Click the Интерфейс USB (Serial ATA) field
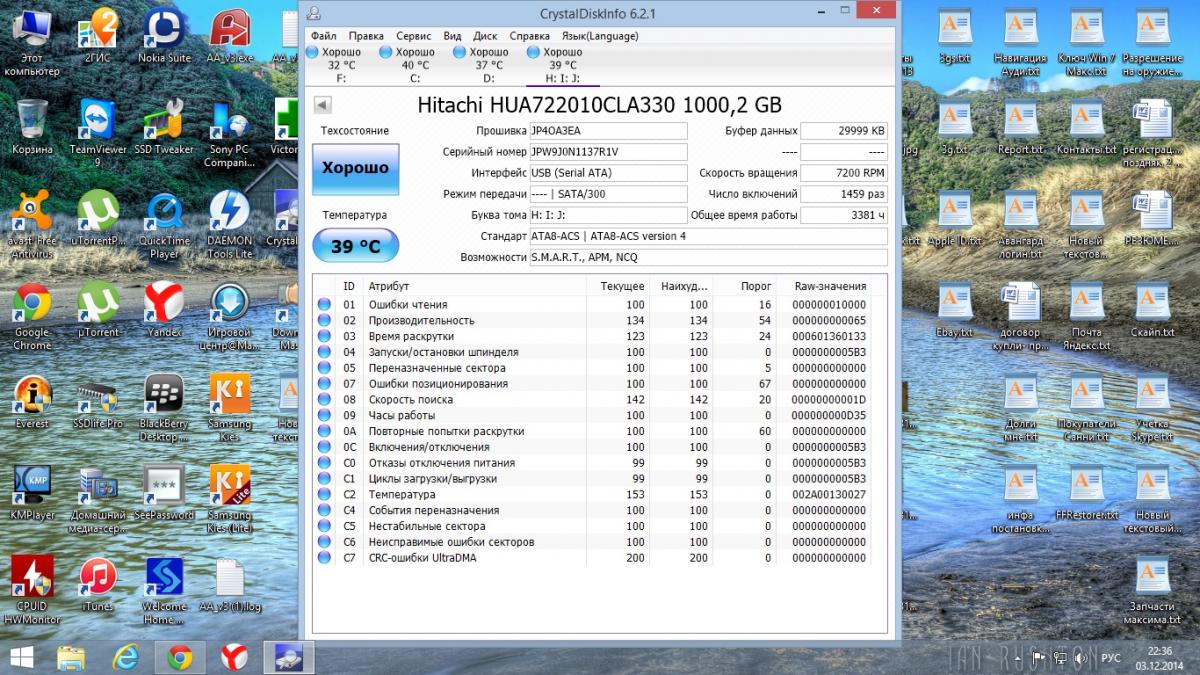This screenshot has width=1200, height=675. (608, 173)
